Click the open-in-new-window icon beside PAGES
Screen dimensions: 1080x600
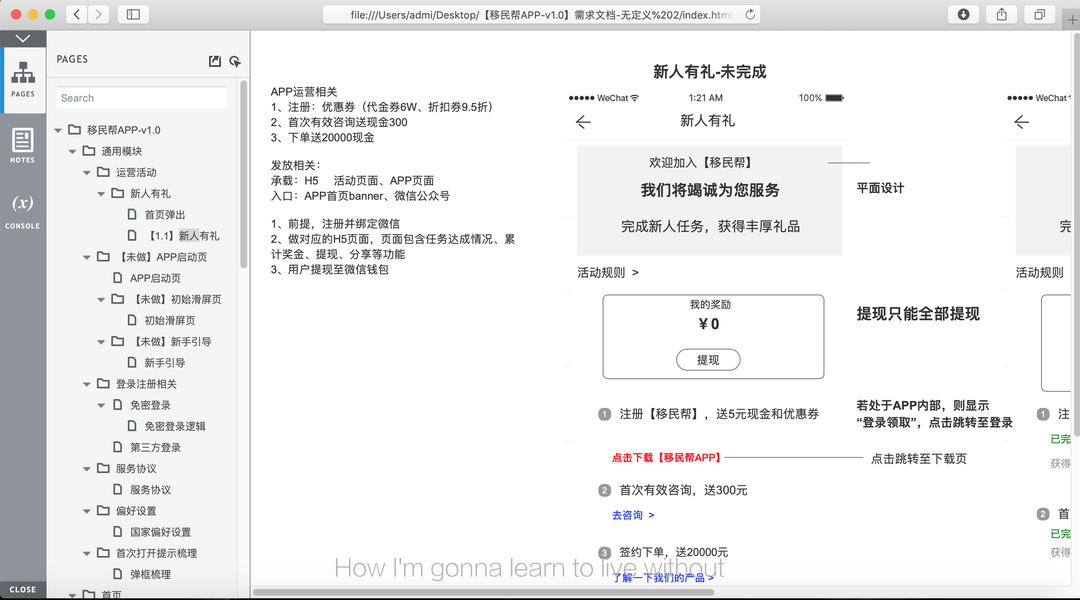[215, 61]
